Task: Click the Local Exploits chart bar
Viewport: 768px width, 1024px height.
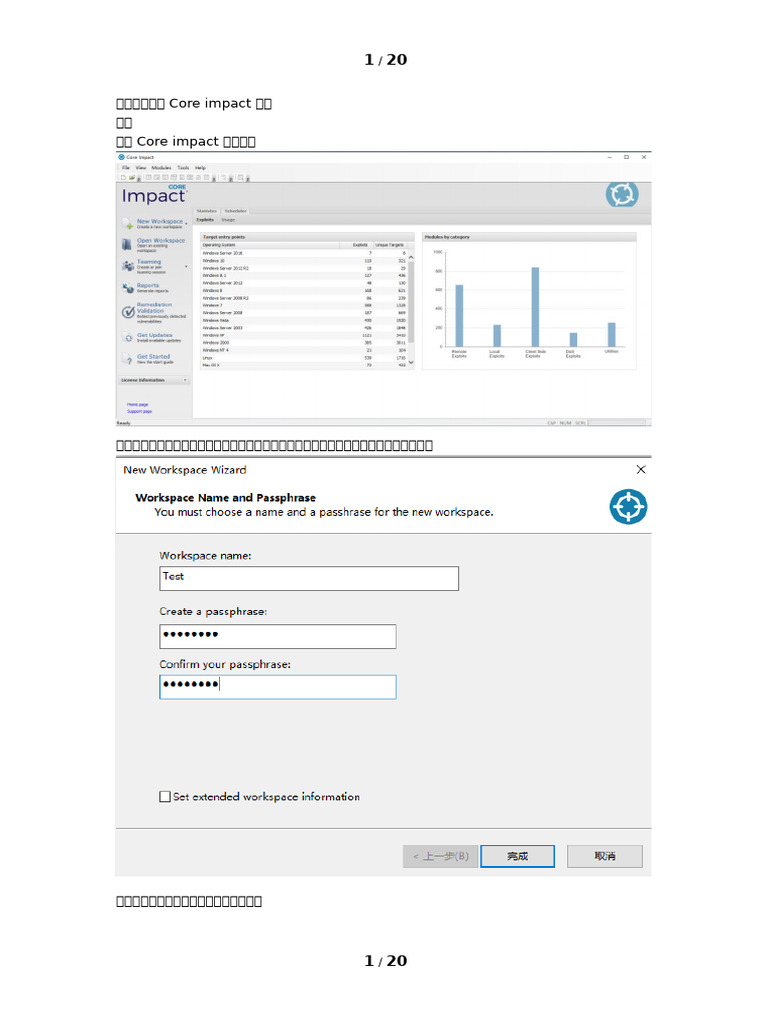Action: coord(497,336)
